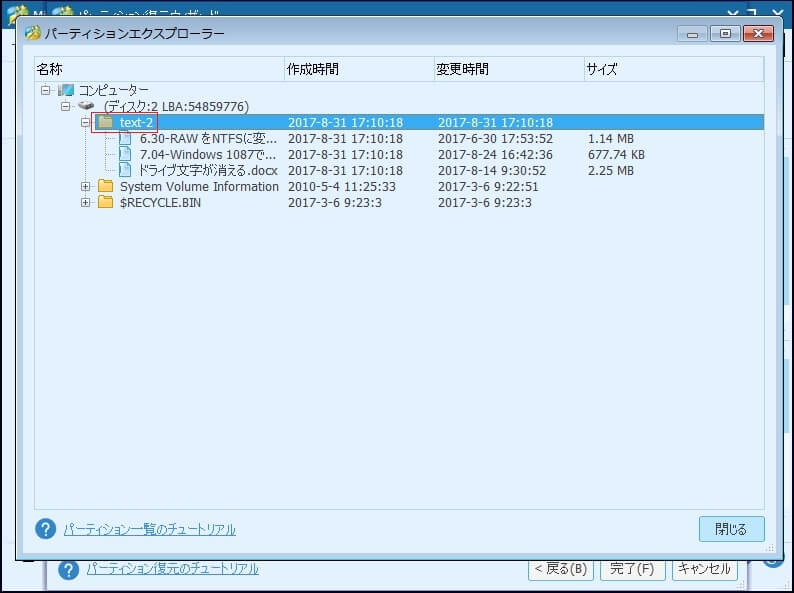Open the パーティション一覧のチュートリアル link
The height and width of the screenshot is (593, 794).
[x=149, y=530]
